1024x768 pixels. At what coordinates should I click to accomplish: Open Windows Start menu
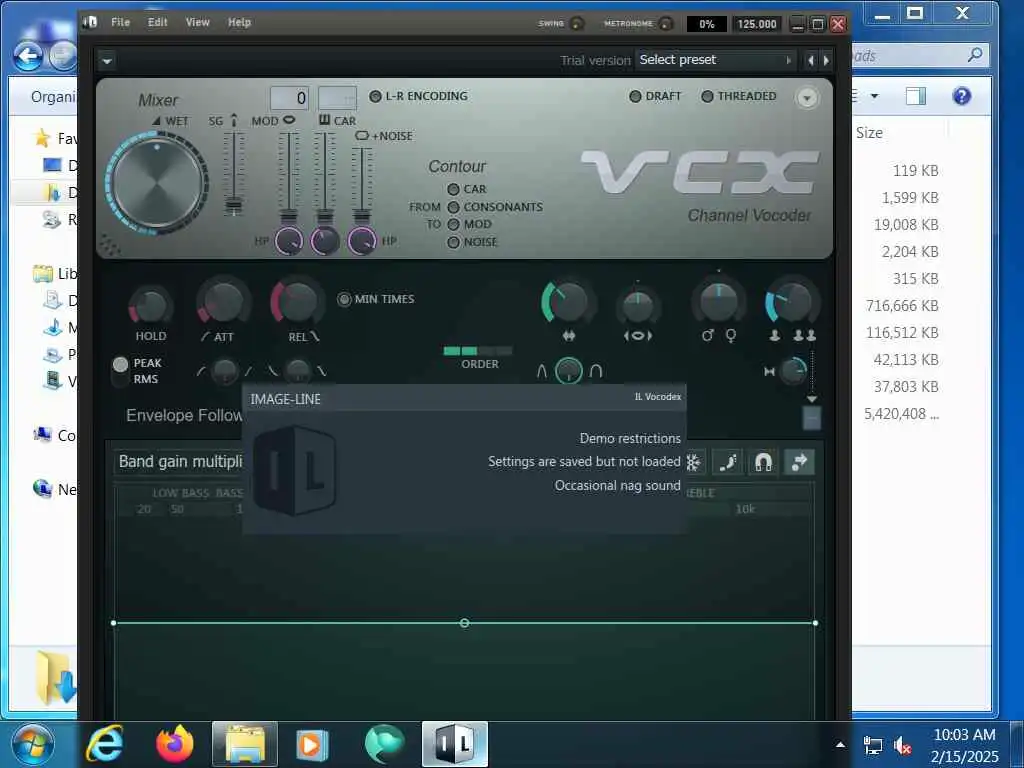tap(33, 744)
